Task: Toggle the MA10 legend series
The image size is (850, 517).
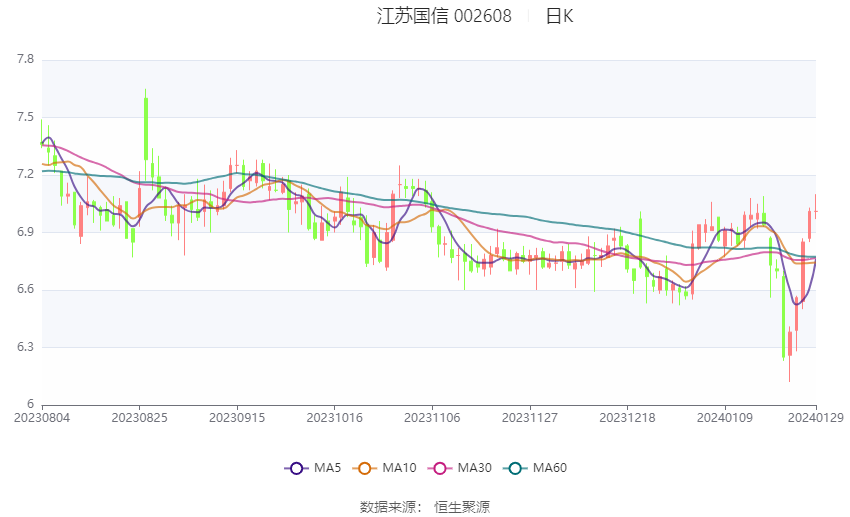Action: point(384,468)
